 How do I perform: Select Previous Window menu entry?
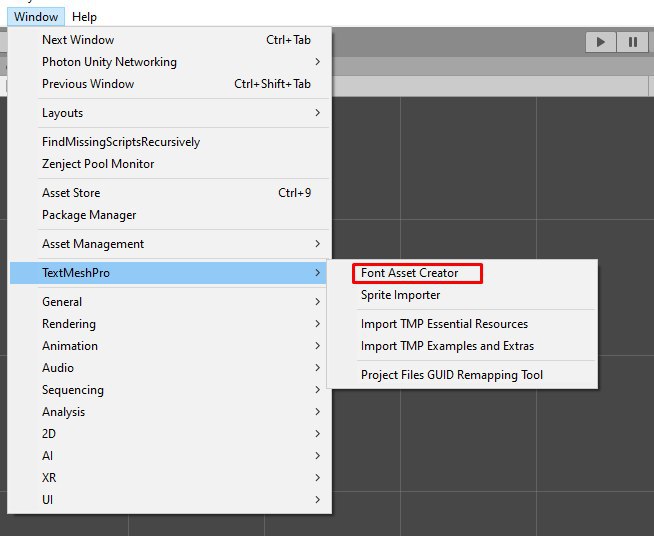[x=169, y=84]
